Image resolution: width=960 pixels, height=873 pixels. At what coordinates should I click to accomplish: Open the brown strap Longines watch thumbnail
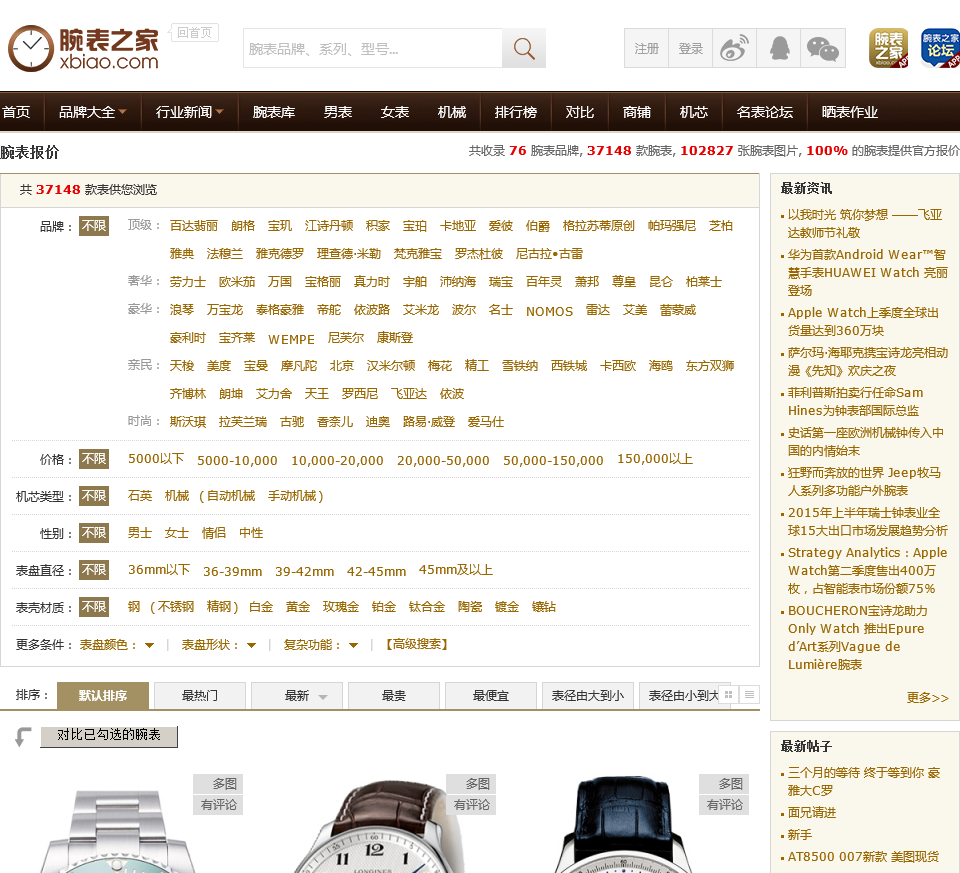377,826
